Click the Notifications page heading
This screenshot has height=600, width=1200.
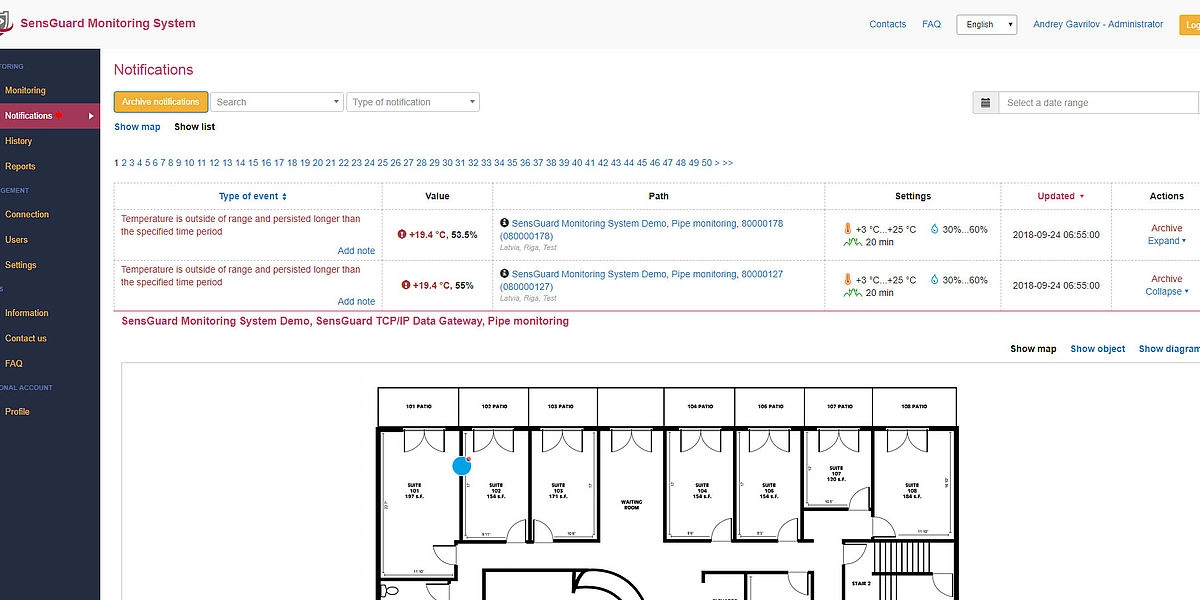(153, 70)
